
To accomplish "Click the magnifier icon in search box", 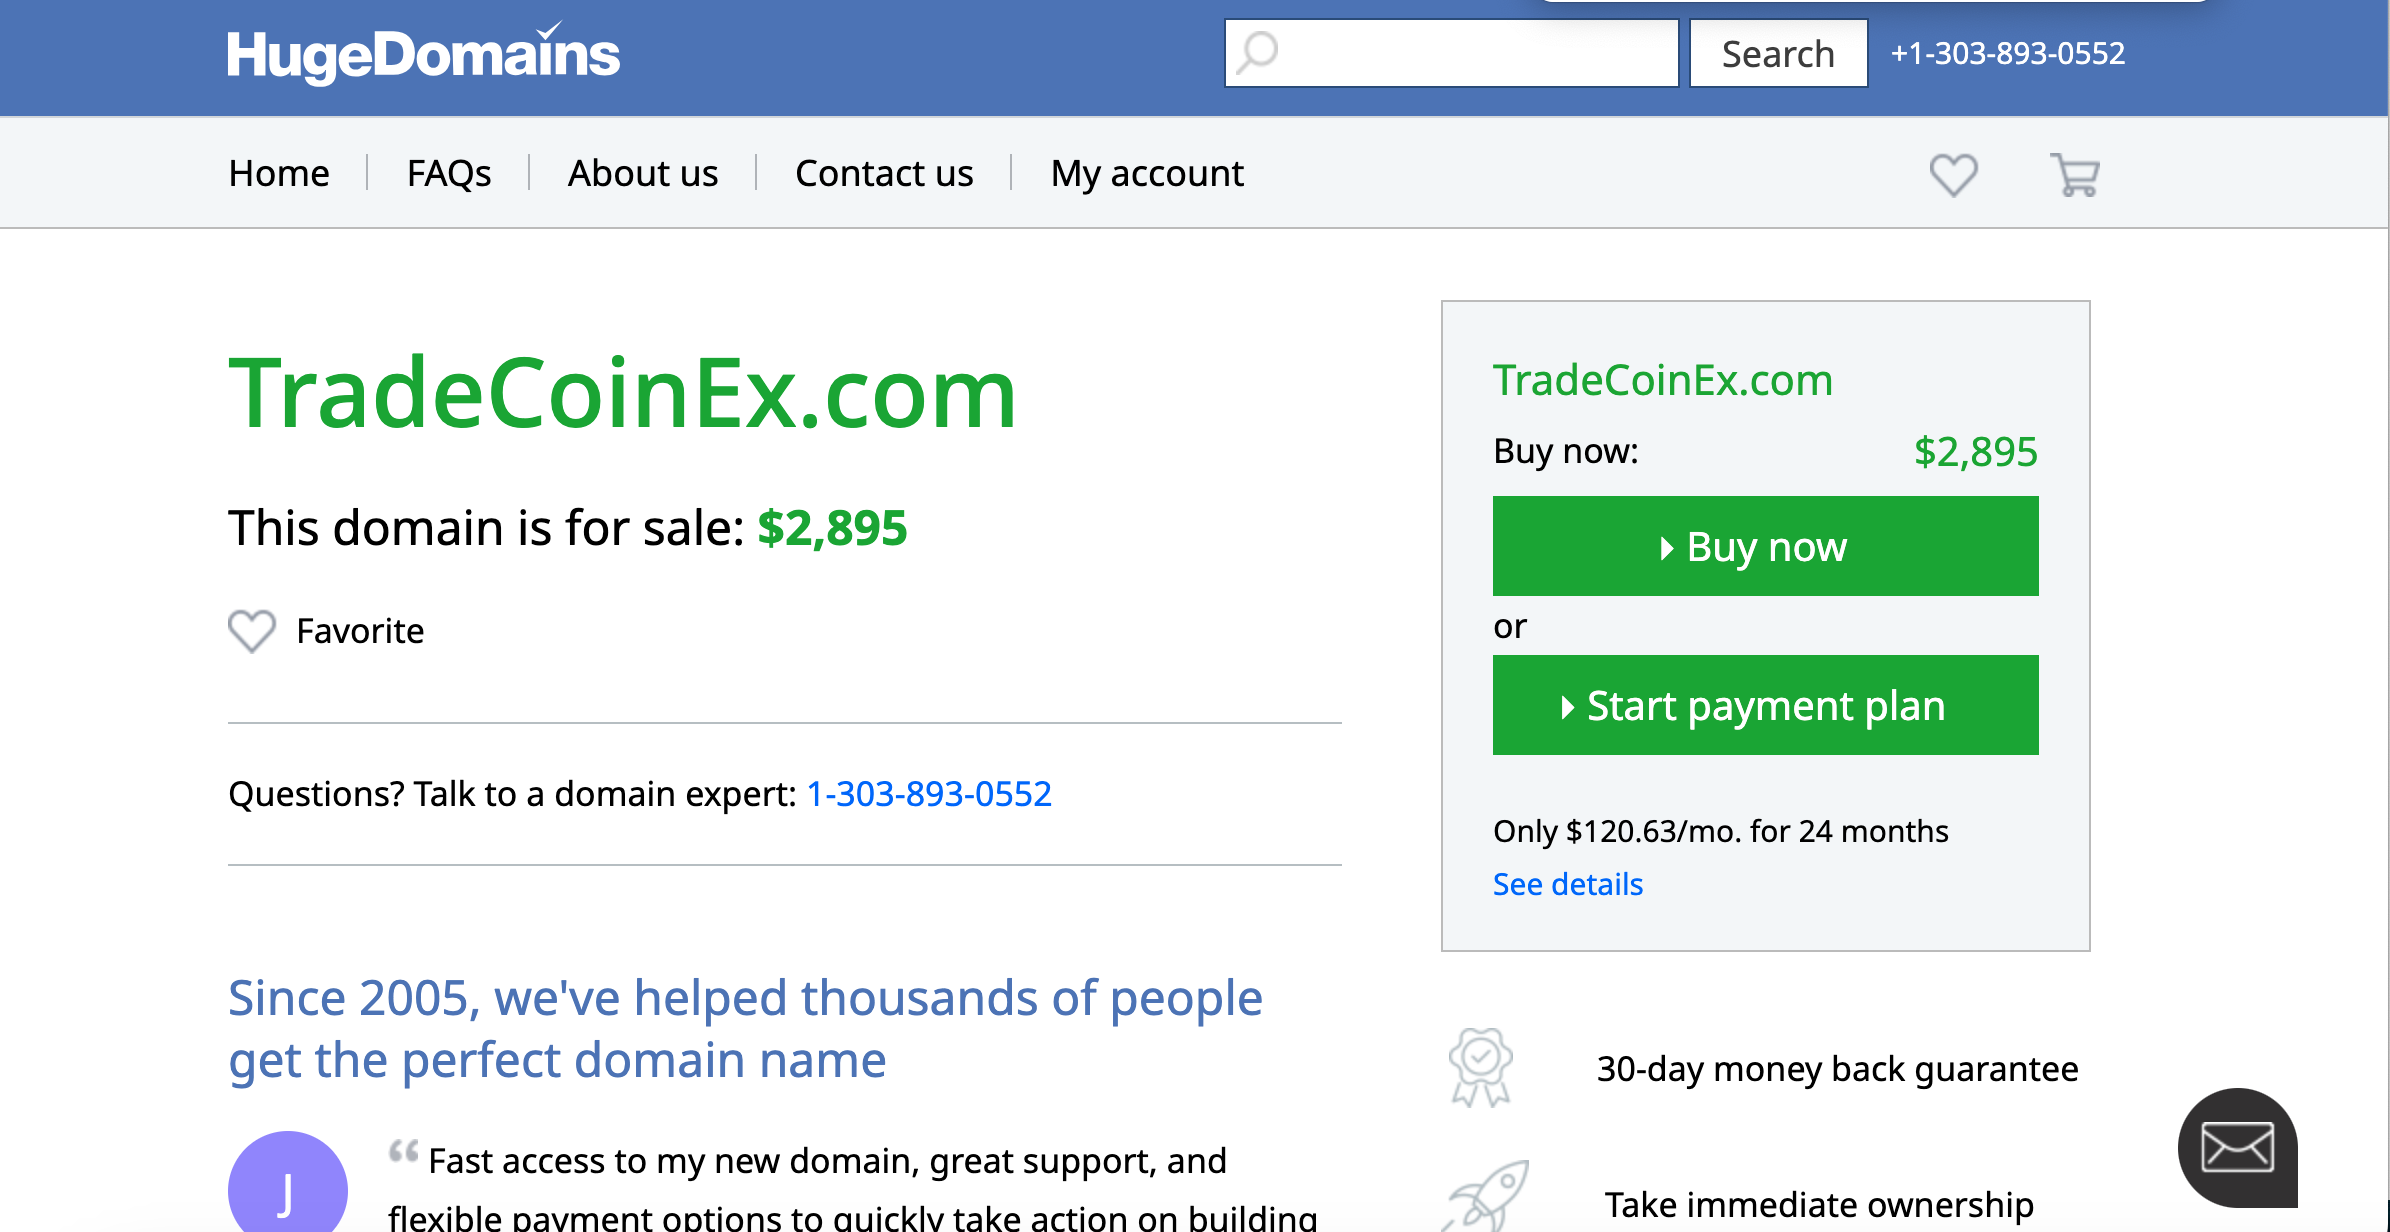I will (1257, 53).
